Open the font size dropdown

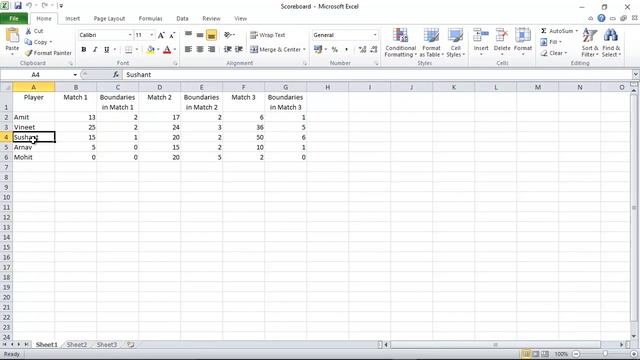(x=151, y=35)
